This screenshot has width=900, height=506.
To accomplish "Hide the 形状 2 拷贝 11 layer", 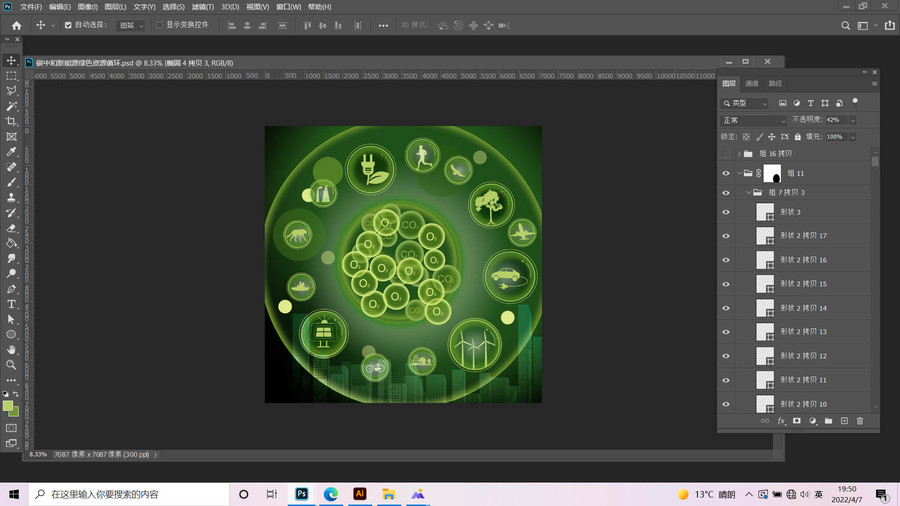I will tap(726, 380).
